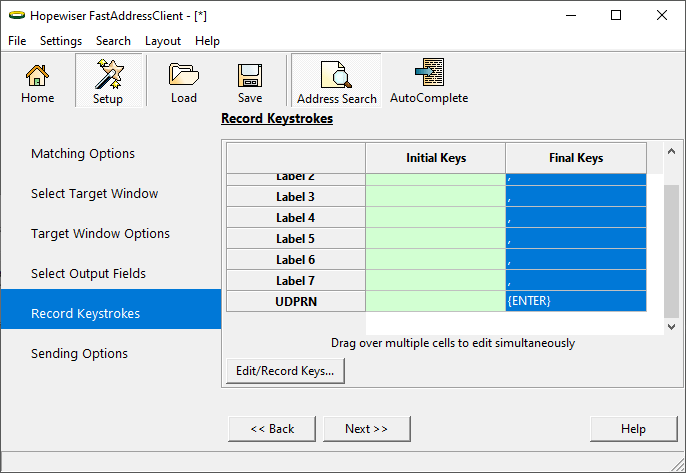Go to the Sending Options step

[79, 354]
